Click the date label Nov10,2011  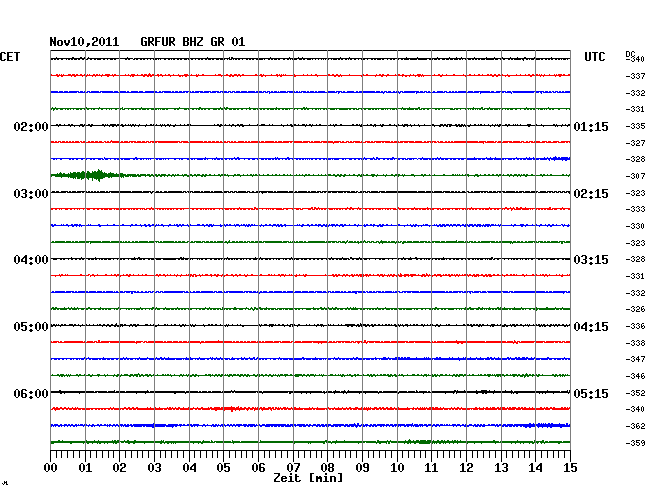(84, 42)
